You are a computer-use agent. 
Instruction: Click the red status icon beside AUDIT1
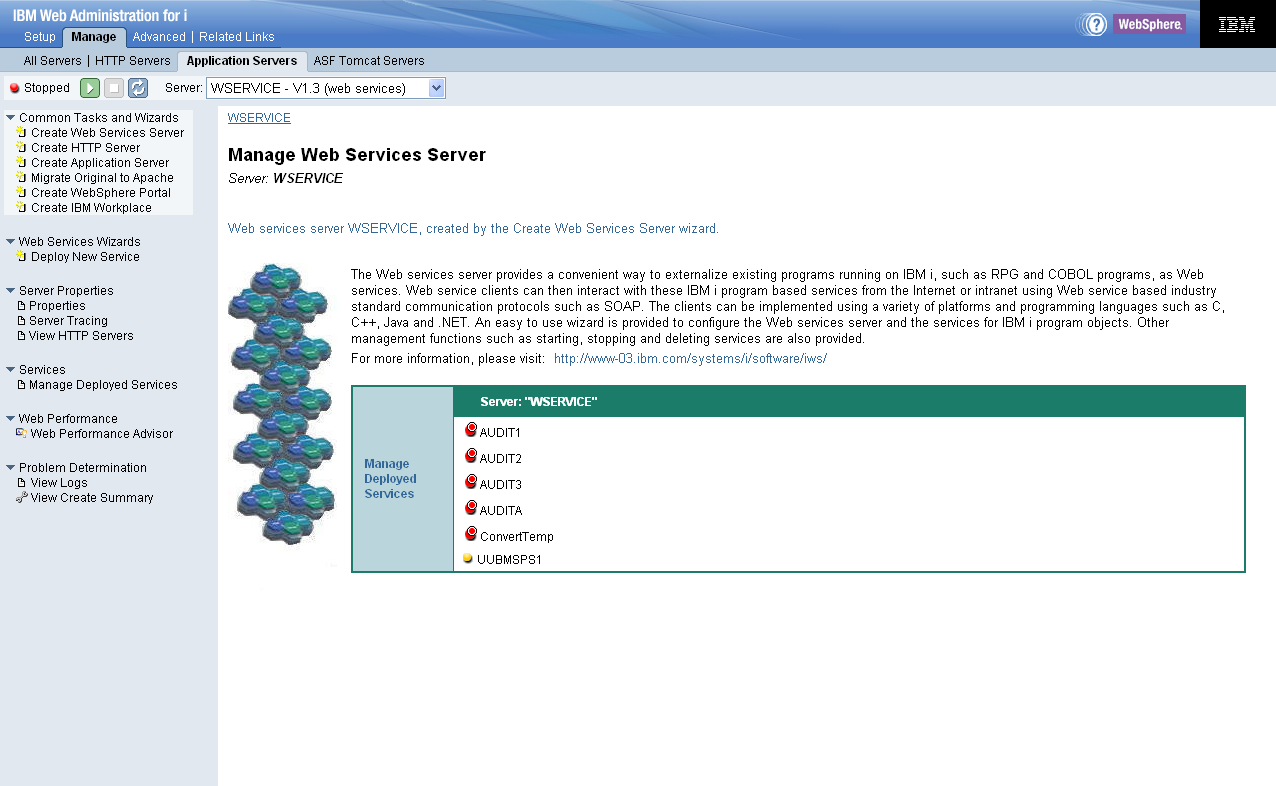coord(471,430)
